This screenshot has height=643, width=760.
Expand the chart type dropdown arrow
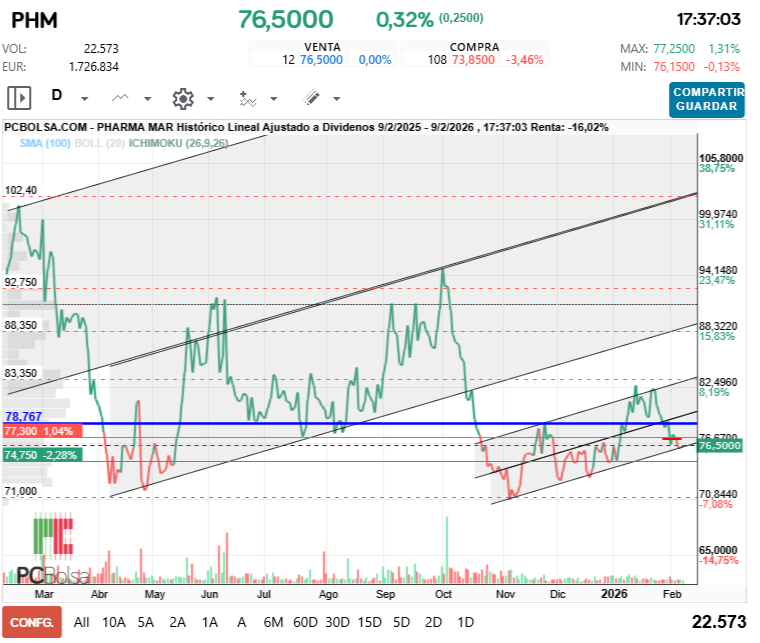tap(147, 99)
